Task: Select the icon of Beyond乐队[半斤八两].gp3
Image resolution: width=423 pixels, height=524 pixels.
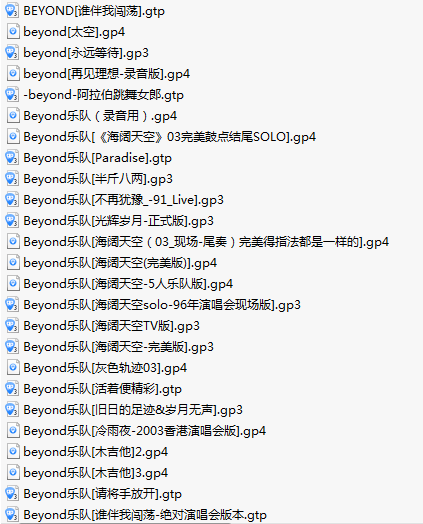Action: click(x=12, y=179)
